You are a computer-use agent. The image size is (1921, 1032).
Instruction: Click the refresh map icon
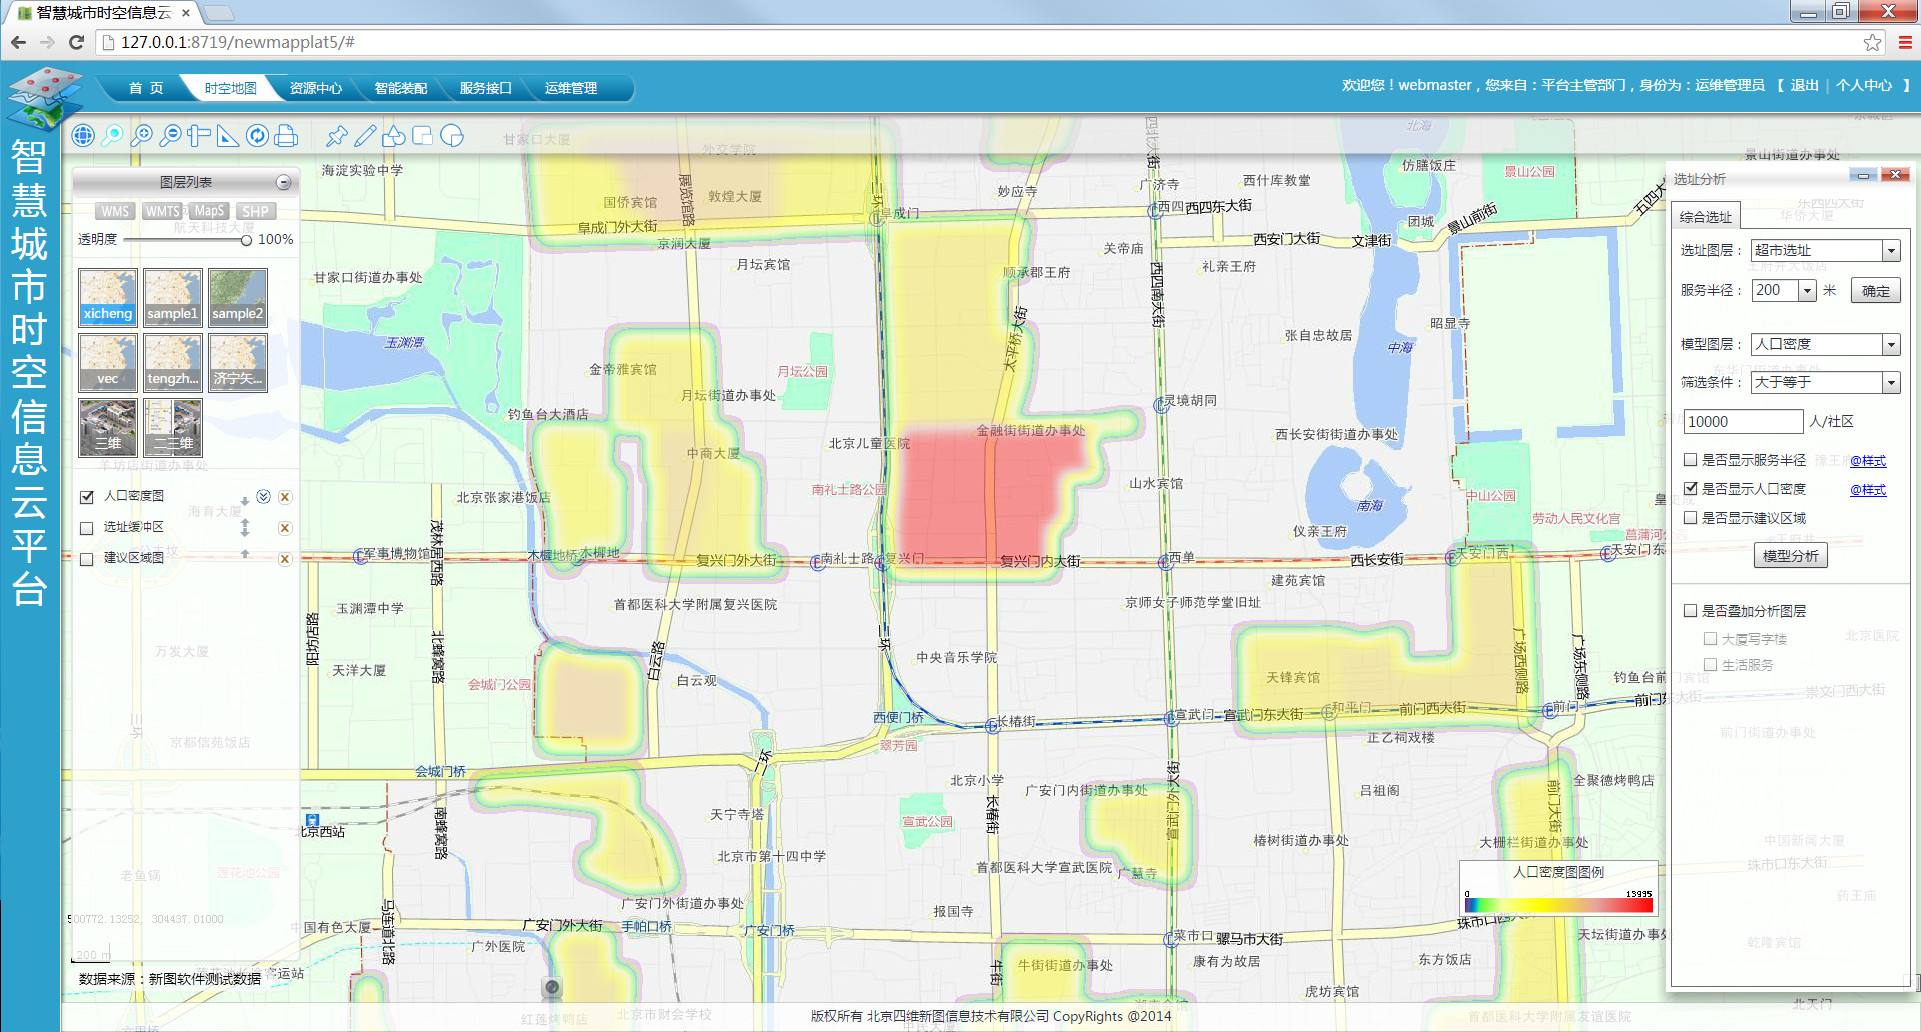pos(257,136)
